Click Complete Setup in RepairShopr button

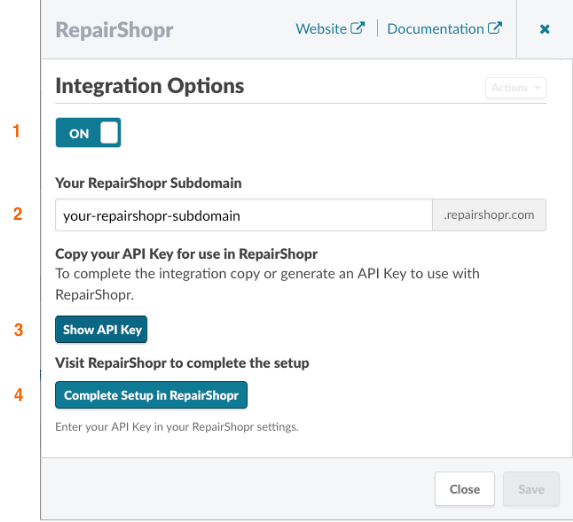tap(151, 395)
